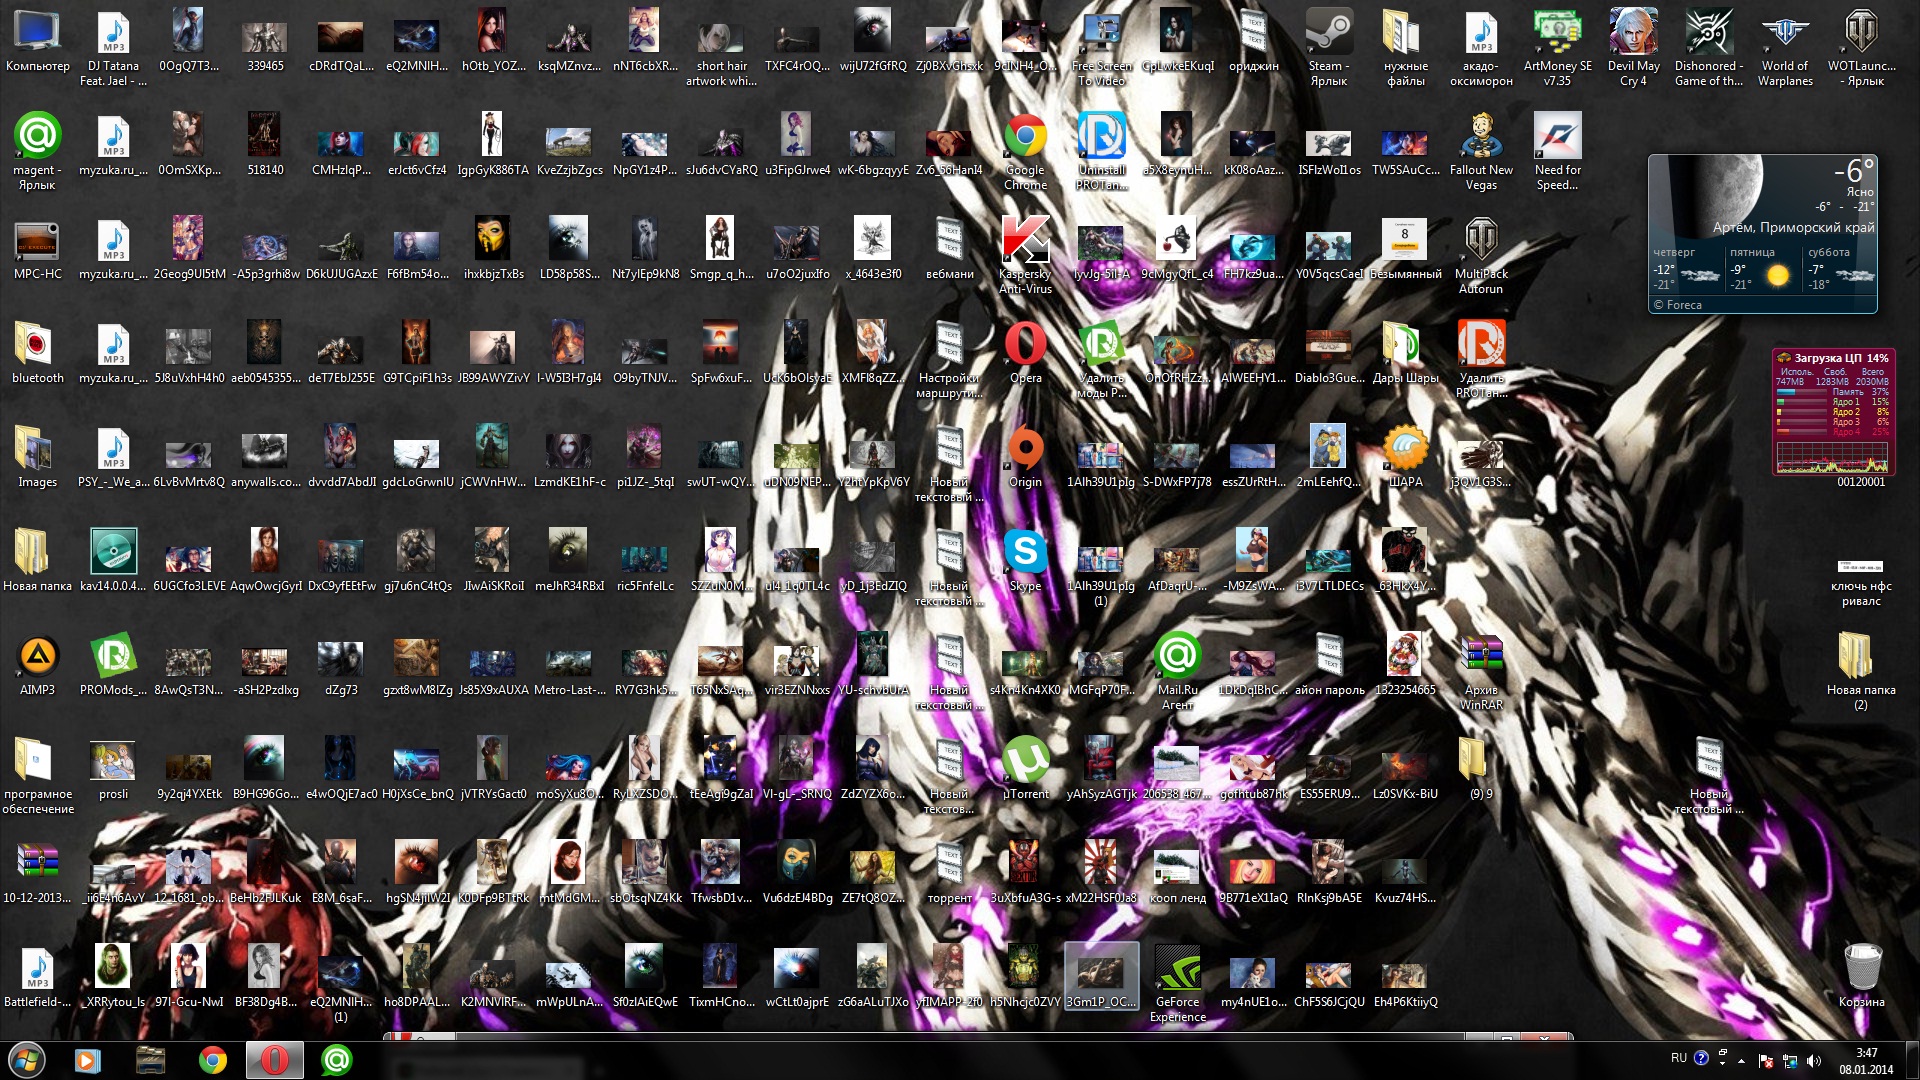Open Skype desktop shortcut
The width and height of the screenshot is (1920, 1080).
point(1025,561)
